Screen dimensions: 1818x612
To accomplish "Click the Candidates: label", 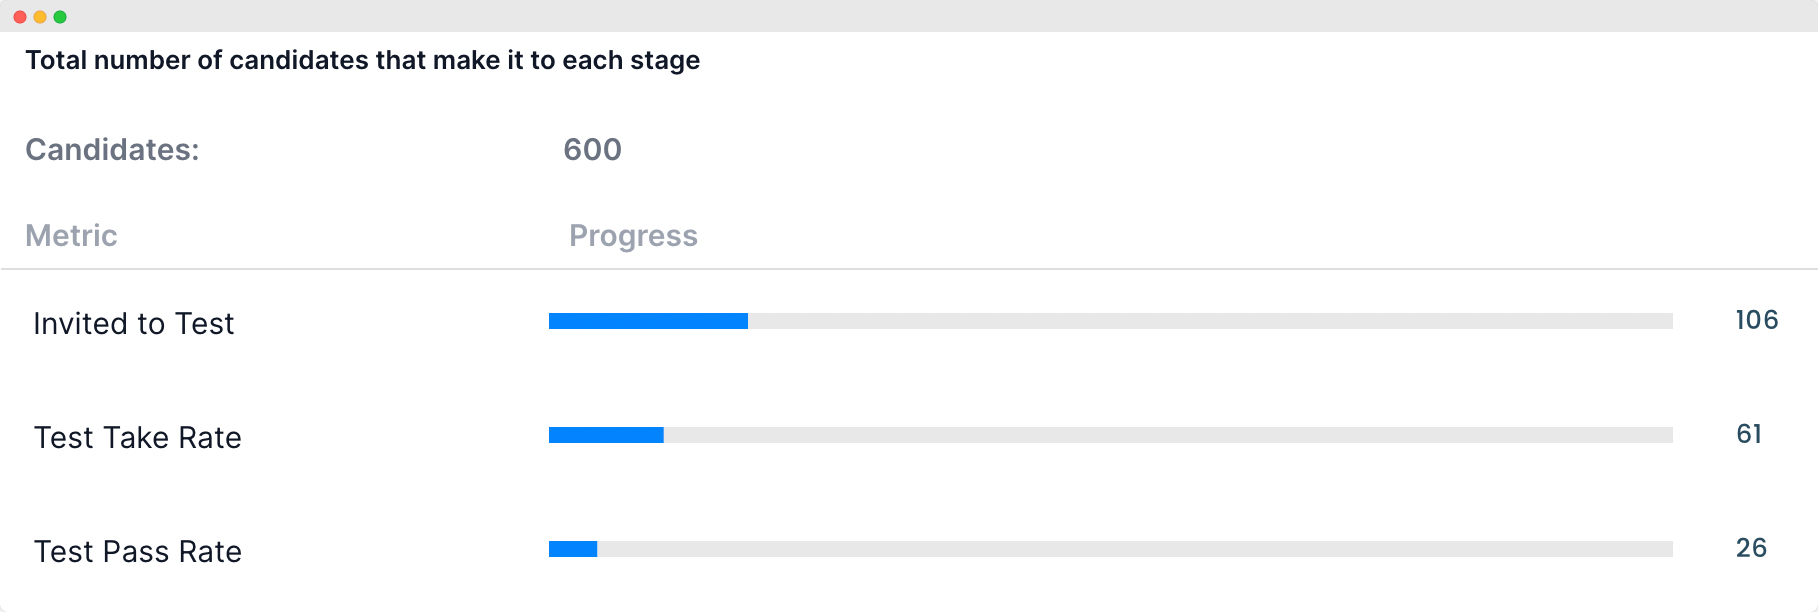I will click(112, 150).
